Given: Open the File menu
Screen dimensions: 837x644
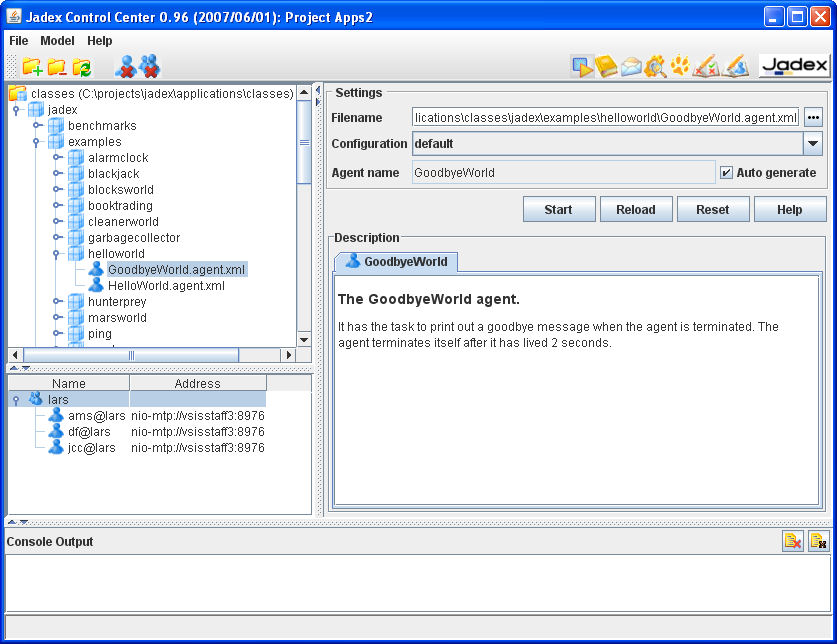Looking at the screenshot, I should (19, 41).
